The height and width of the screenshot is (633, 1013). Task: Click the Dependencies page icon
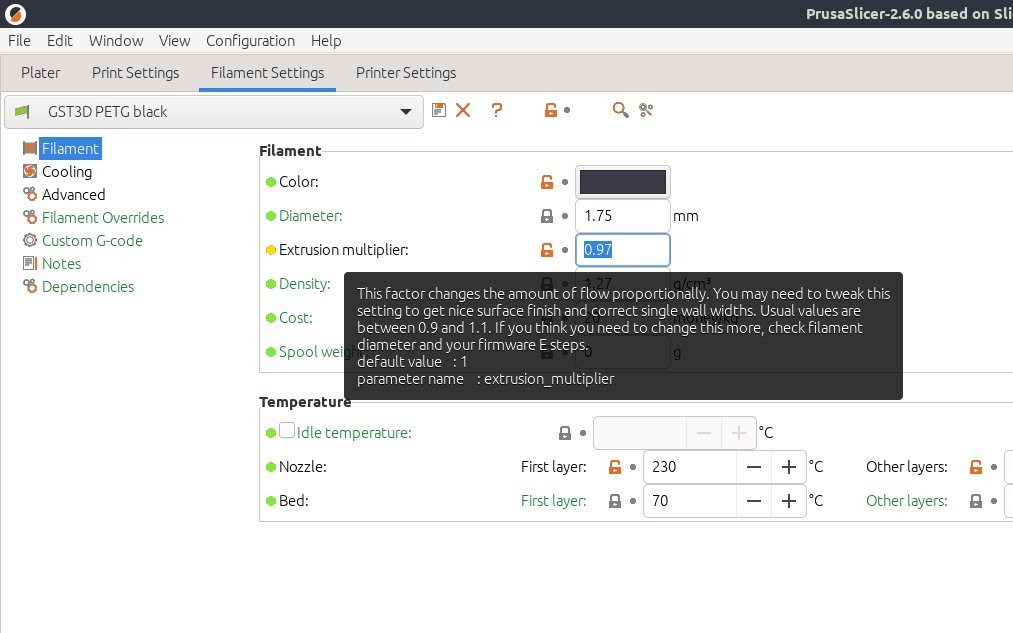pos(30,286)
